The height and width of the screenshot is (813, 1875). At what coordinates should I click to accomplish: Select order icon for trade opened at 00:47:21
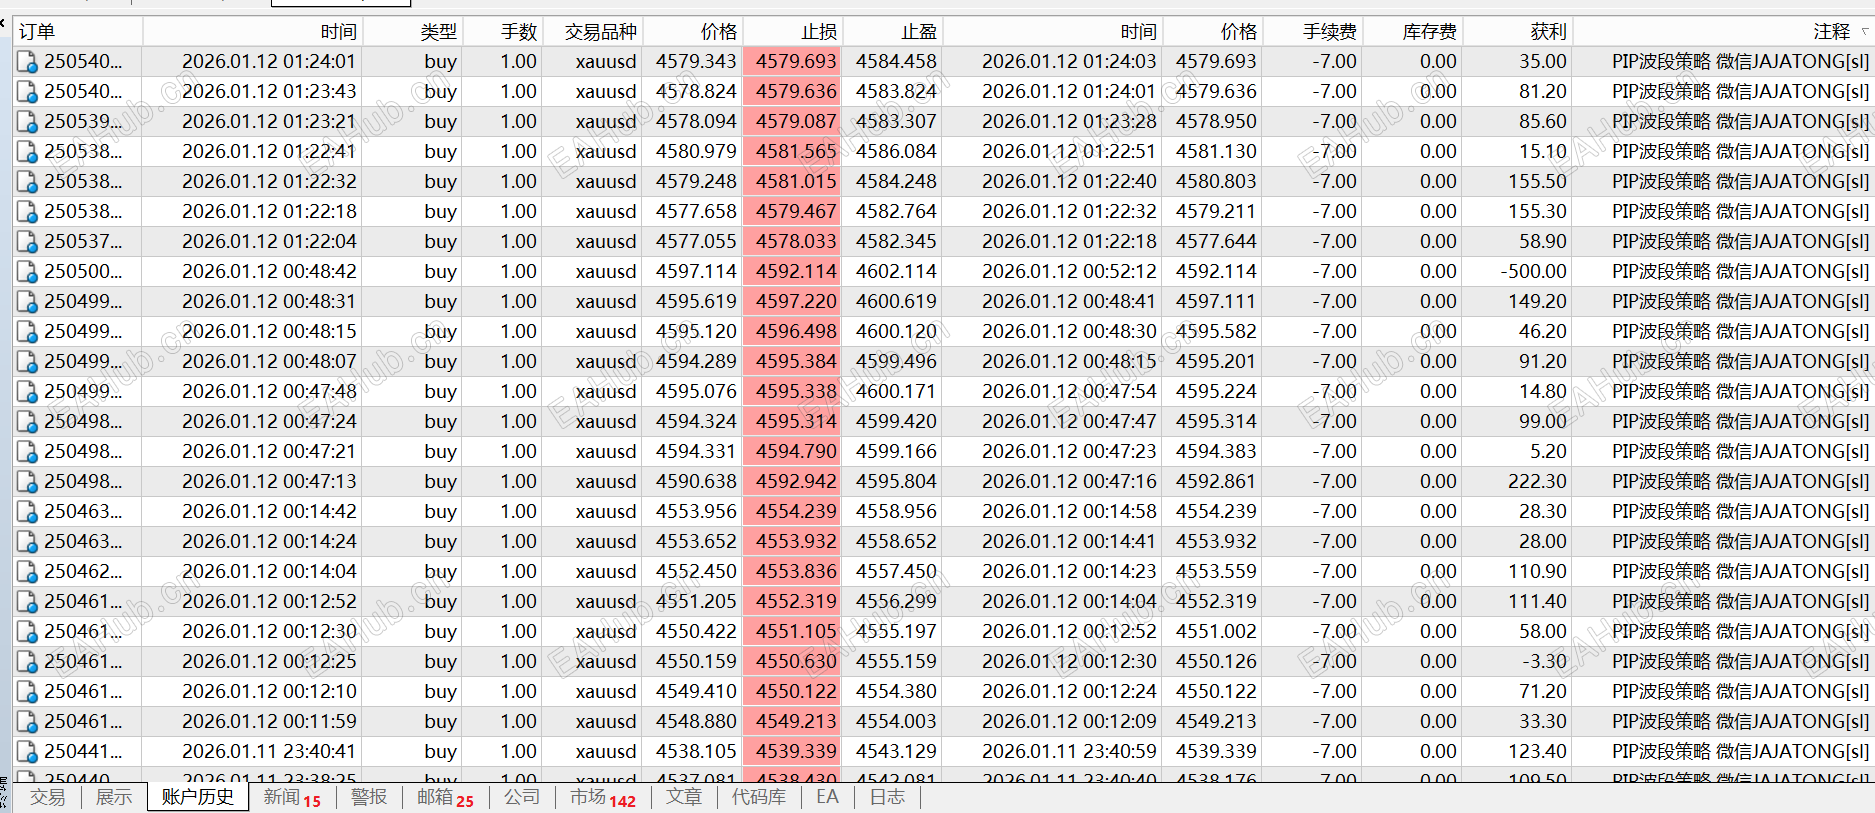(27, 452)
